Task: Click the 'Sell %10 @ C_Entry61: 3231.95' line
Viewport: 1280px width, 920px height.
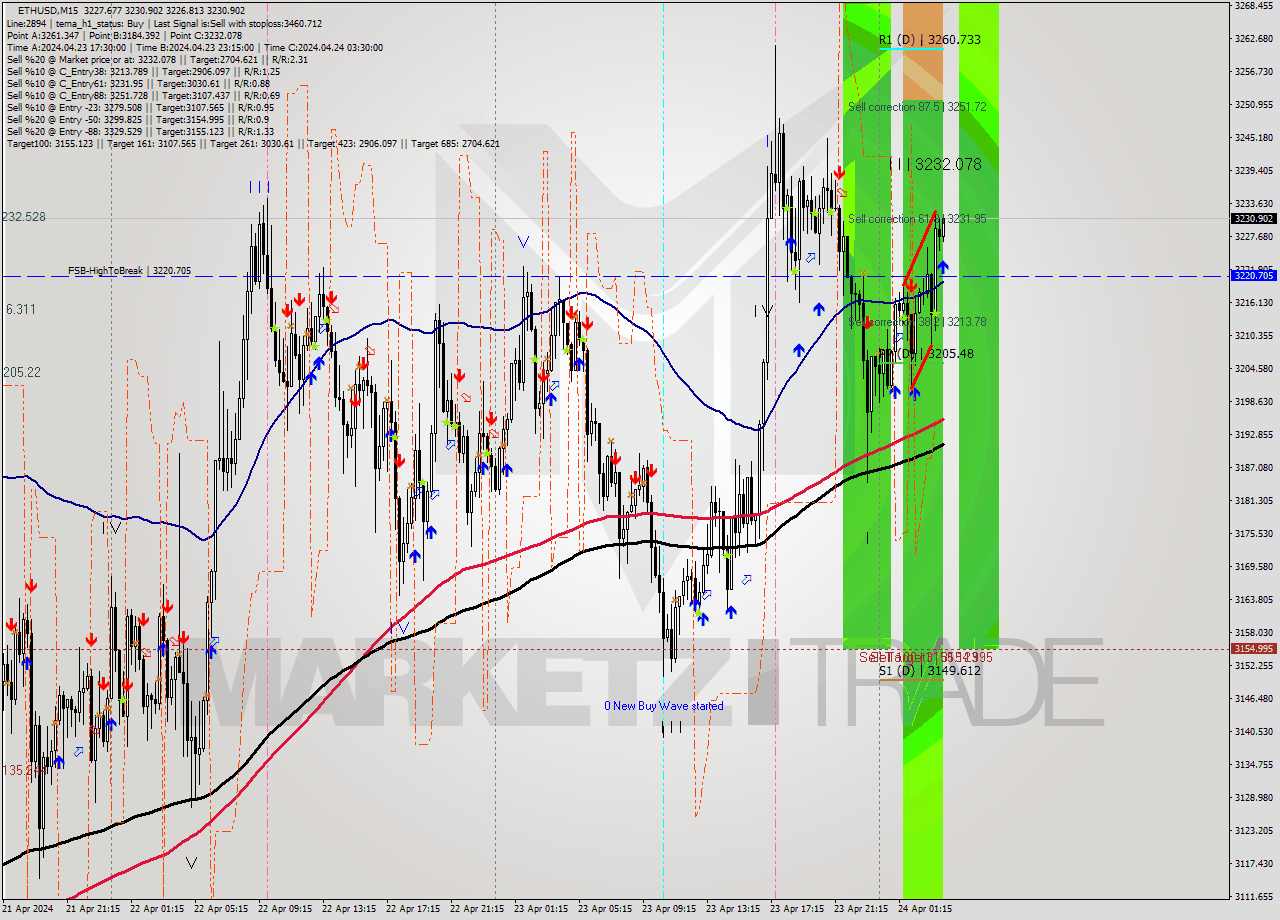Action: 138,83
